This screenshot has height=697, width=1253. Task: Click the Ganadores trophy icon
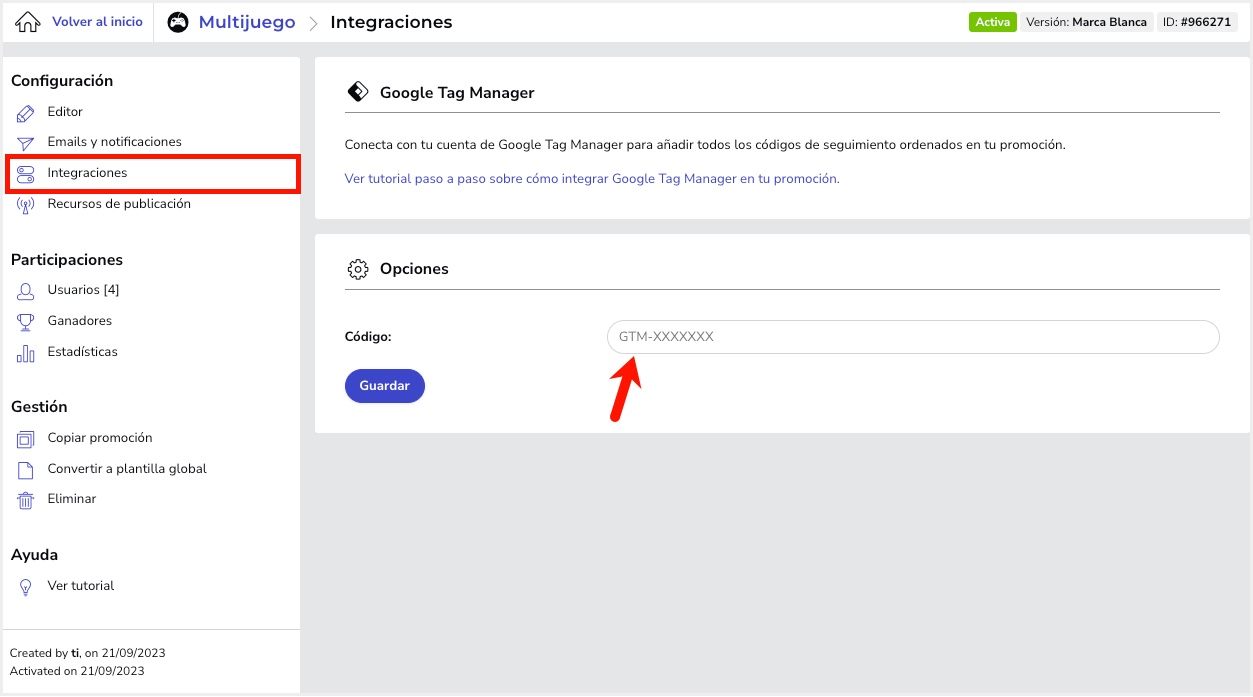26,322
